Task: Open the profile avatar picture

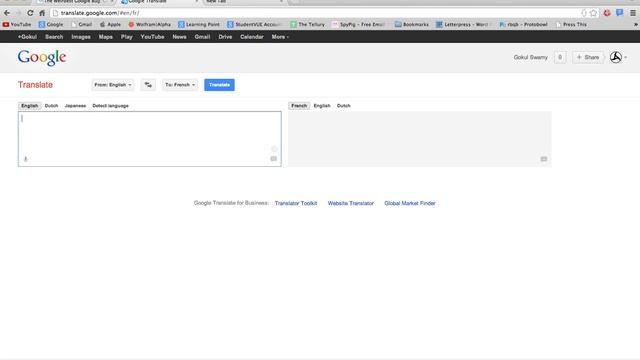Action: pyautogui.click(x=616, y=57)
